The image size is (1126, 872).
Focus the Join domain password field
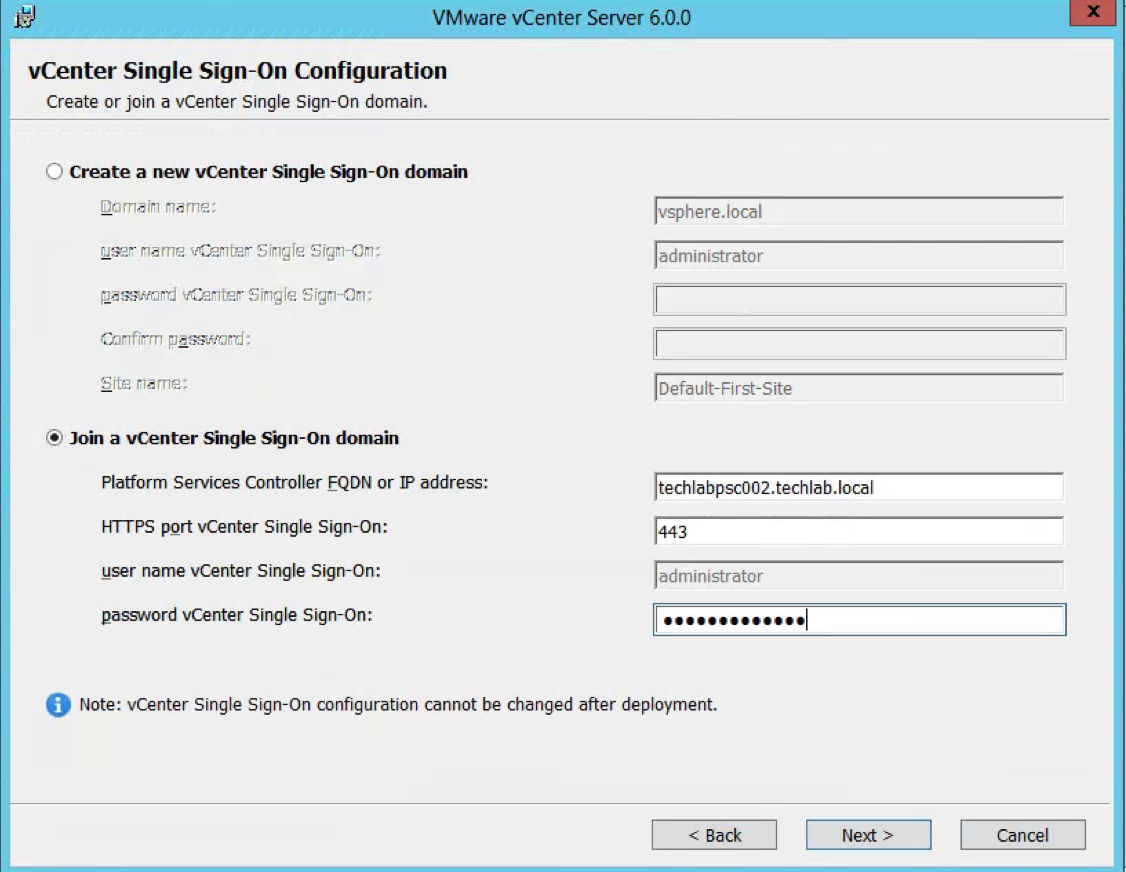tap(860, 620)
